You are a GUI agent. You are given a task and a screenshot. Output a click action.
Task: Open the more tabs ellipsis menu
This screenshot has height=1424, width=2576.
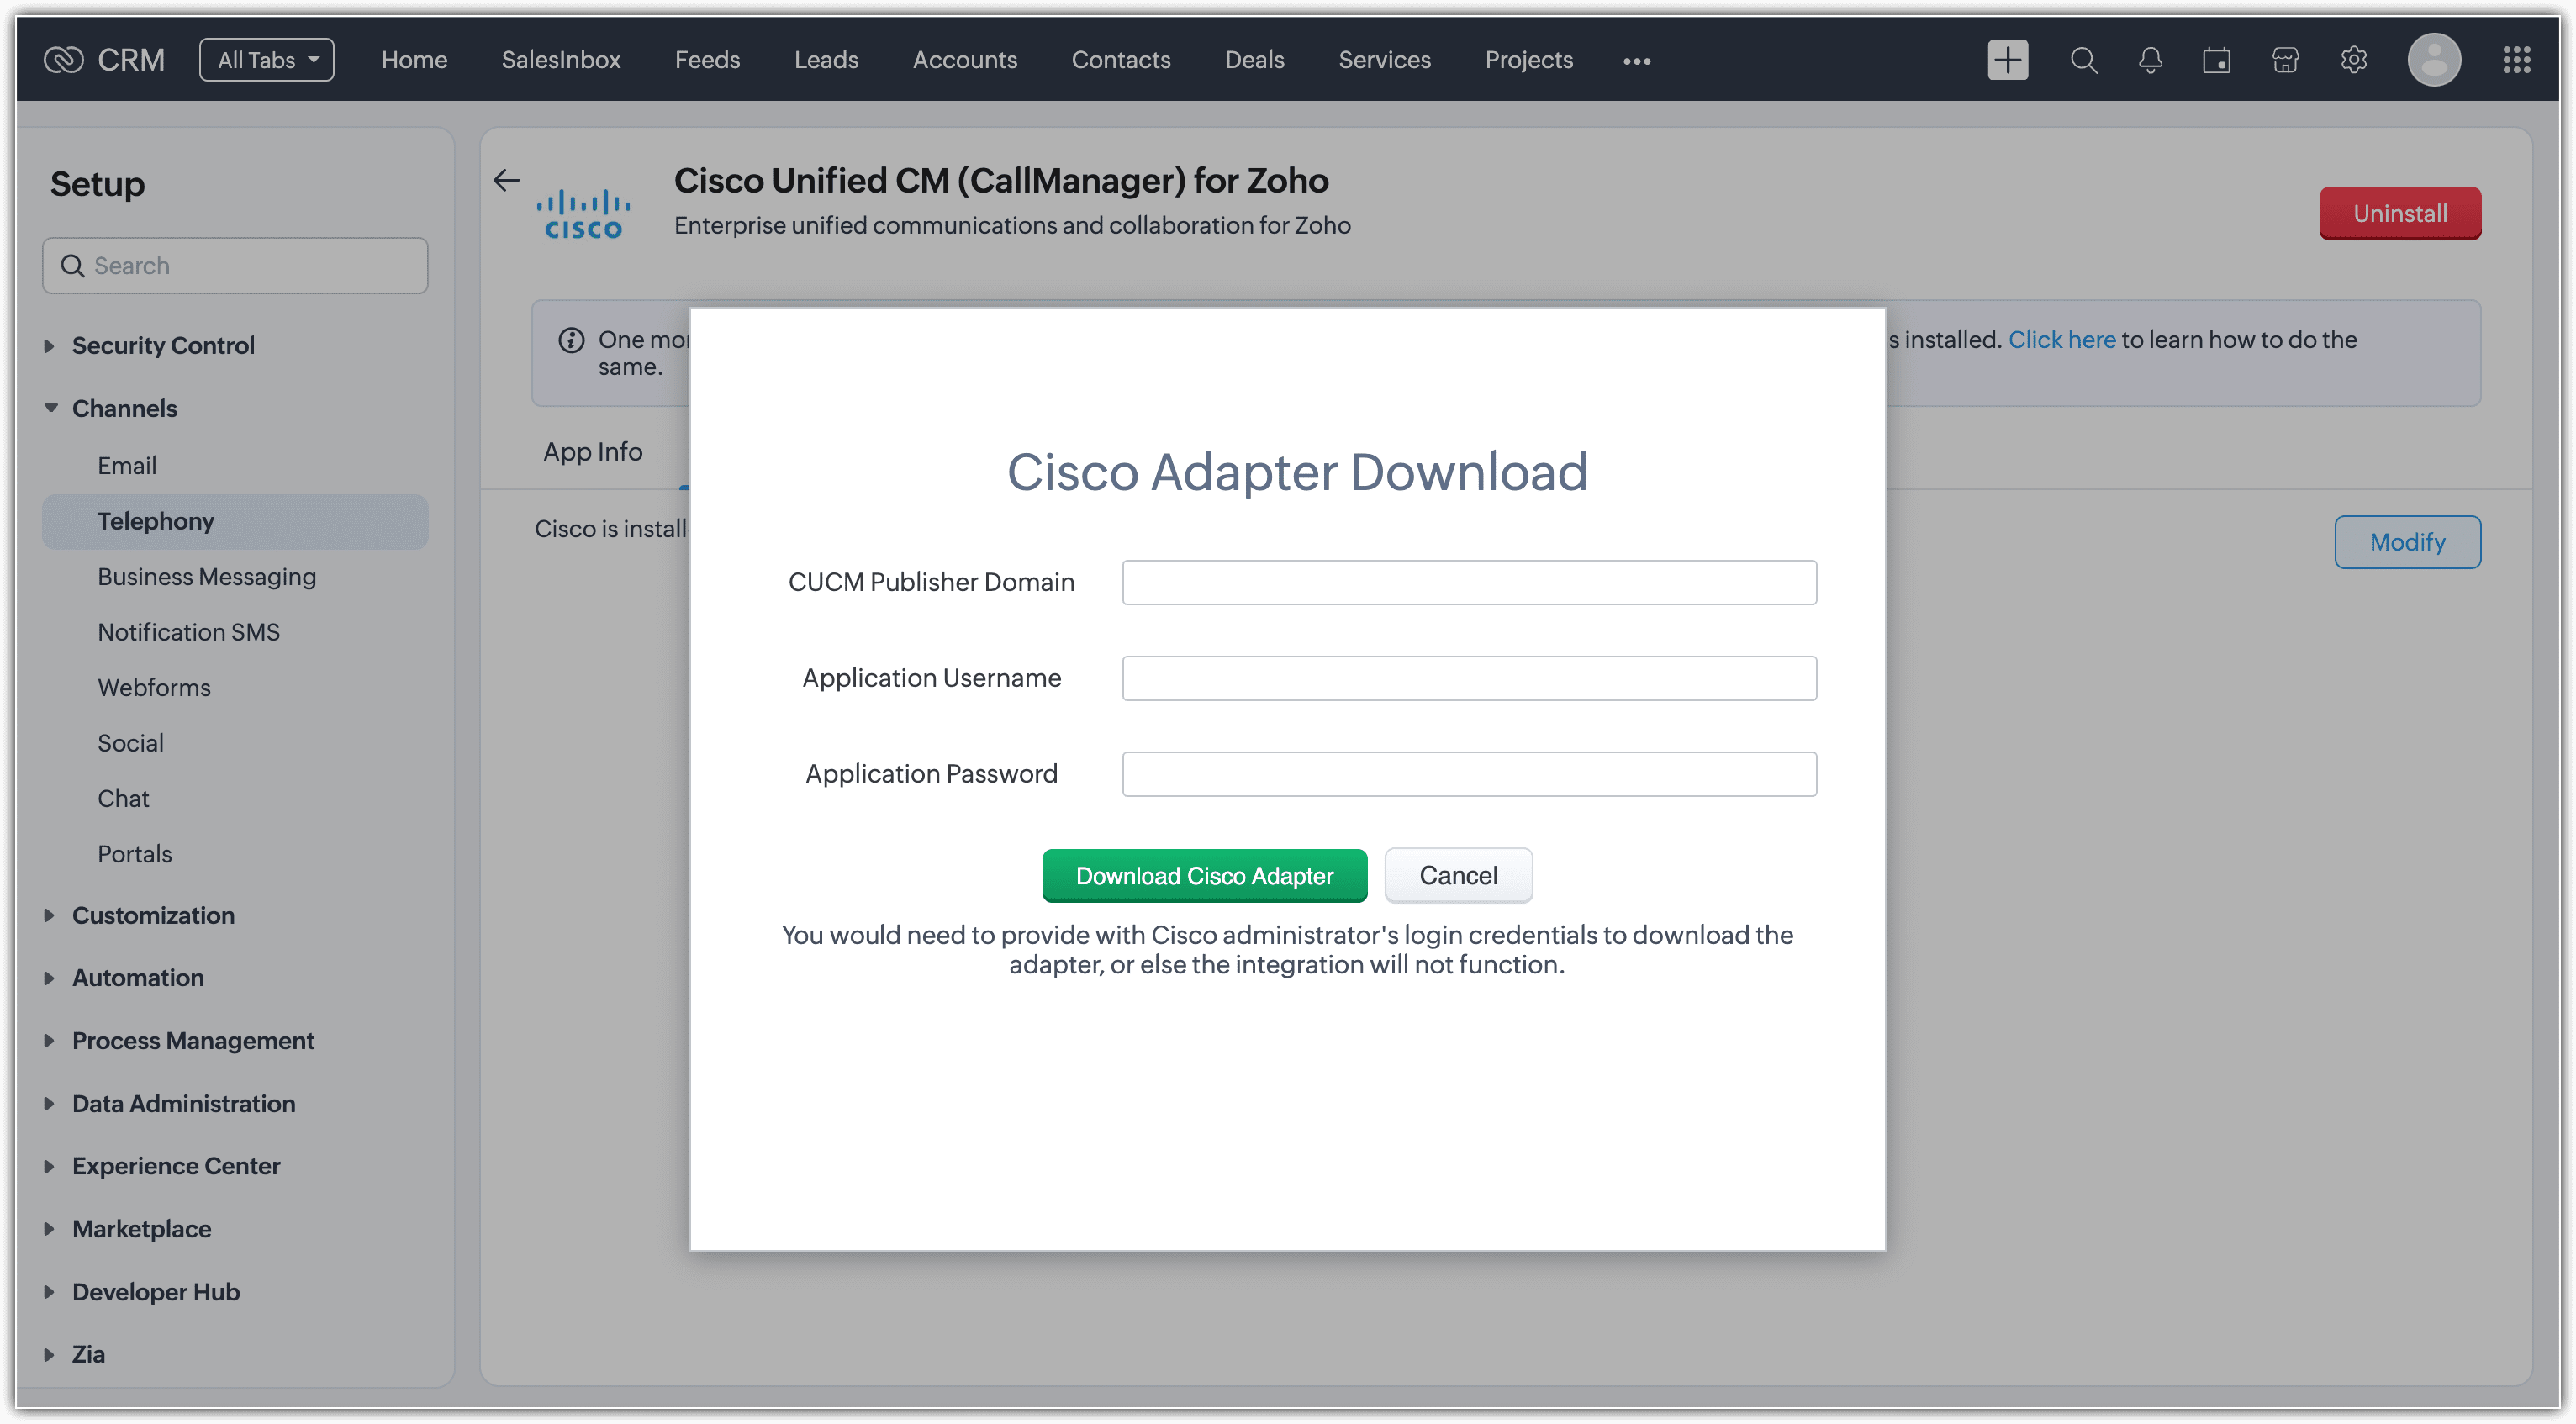pyautogui.click(x=1636, y=61)
